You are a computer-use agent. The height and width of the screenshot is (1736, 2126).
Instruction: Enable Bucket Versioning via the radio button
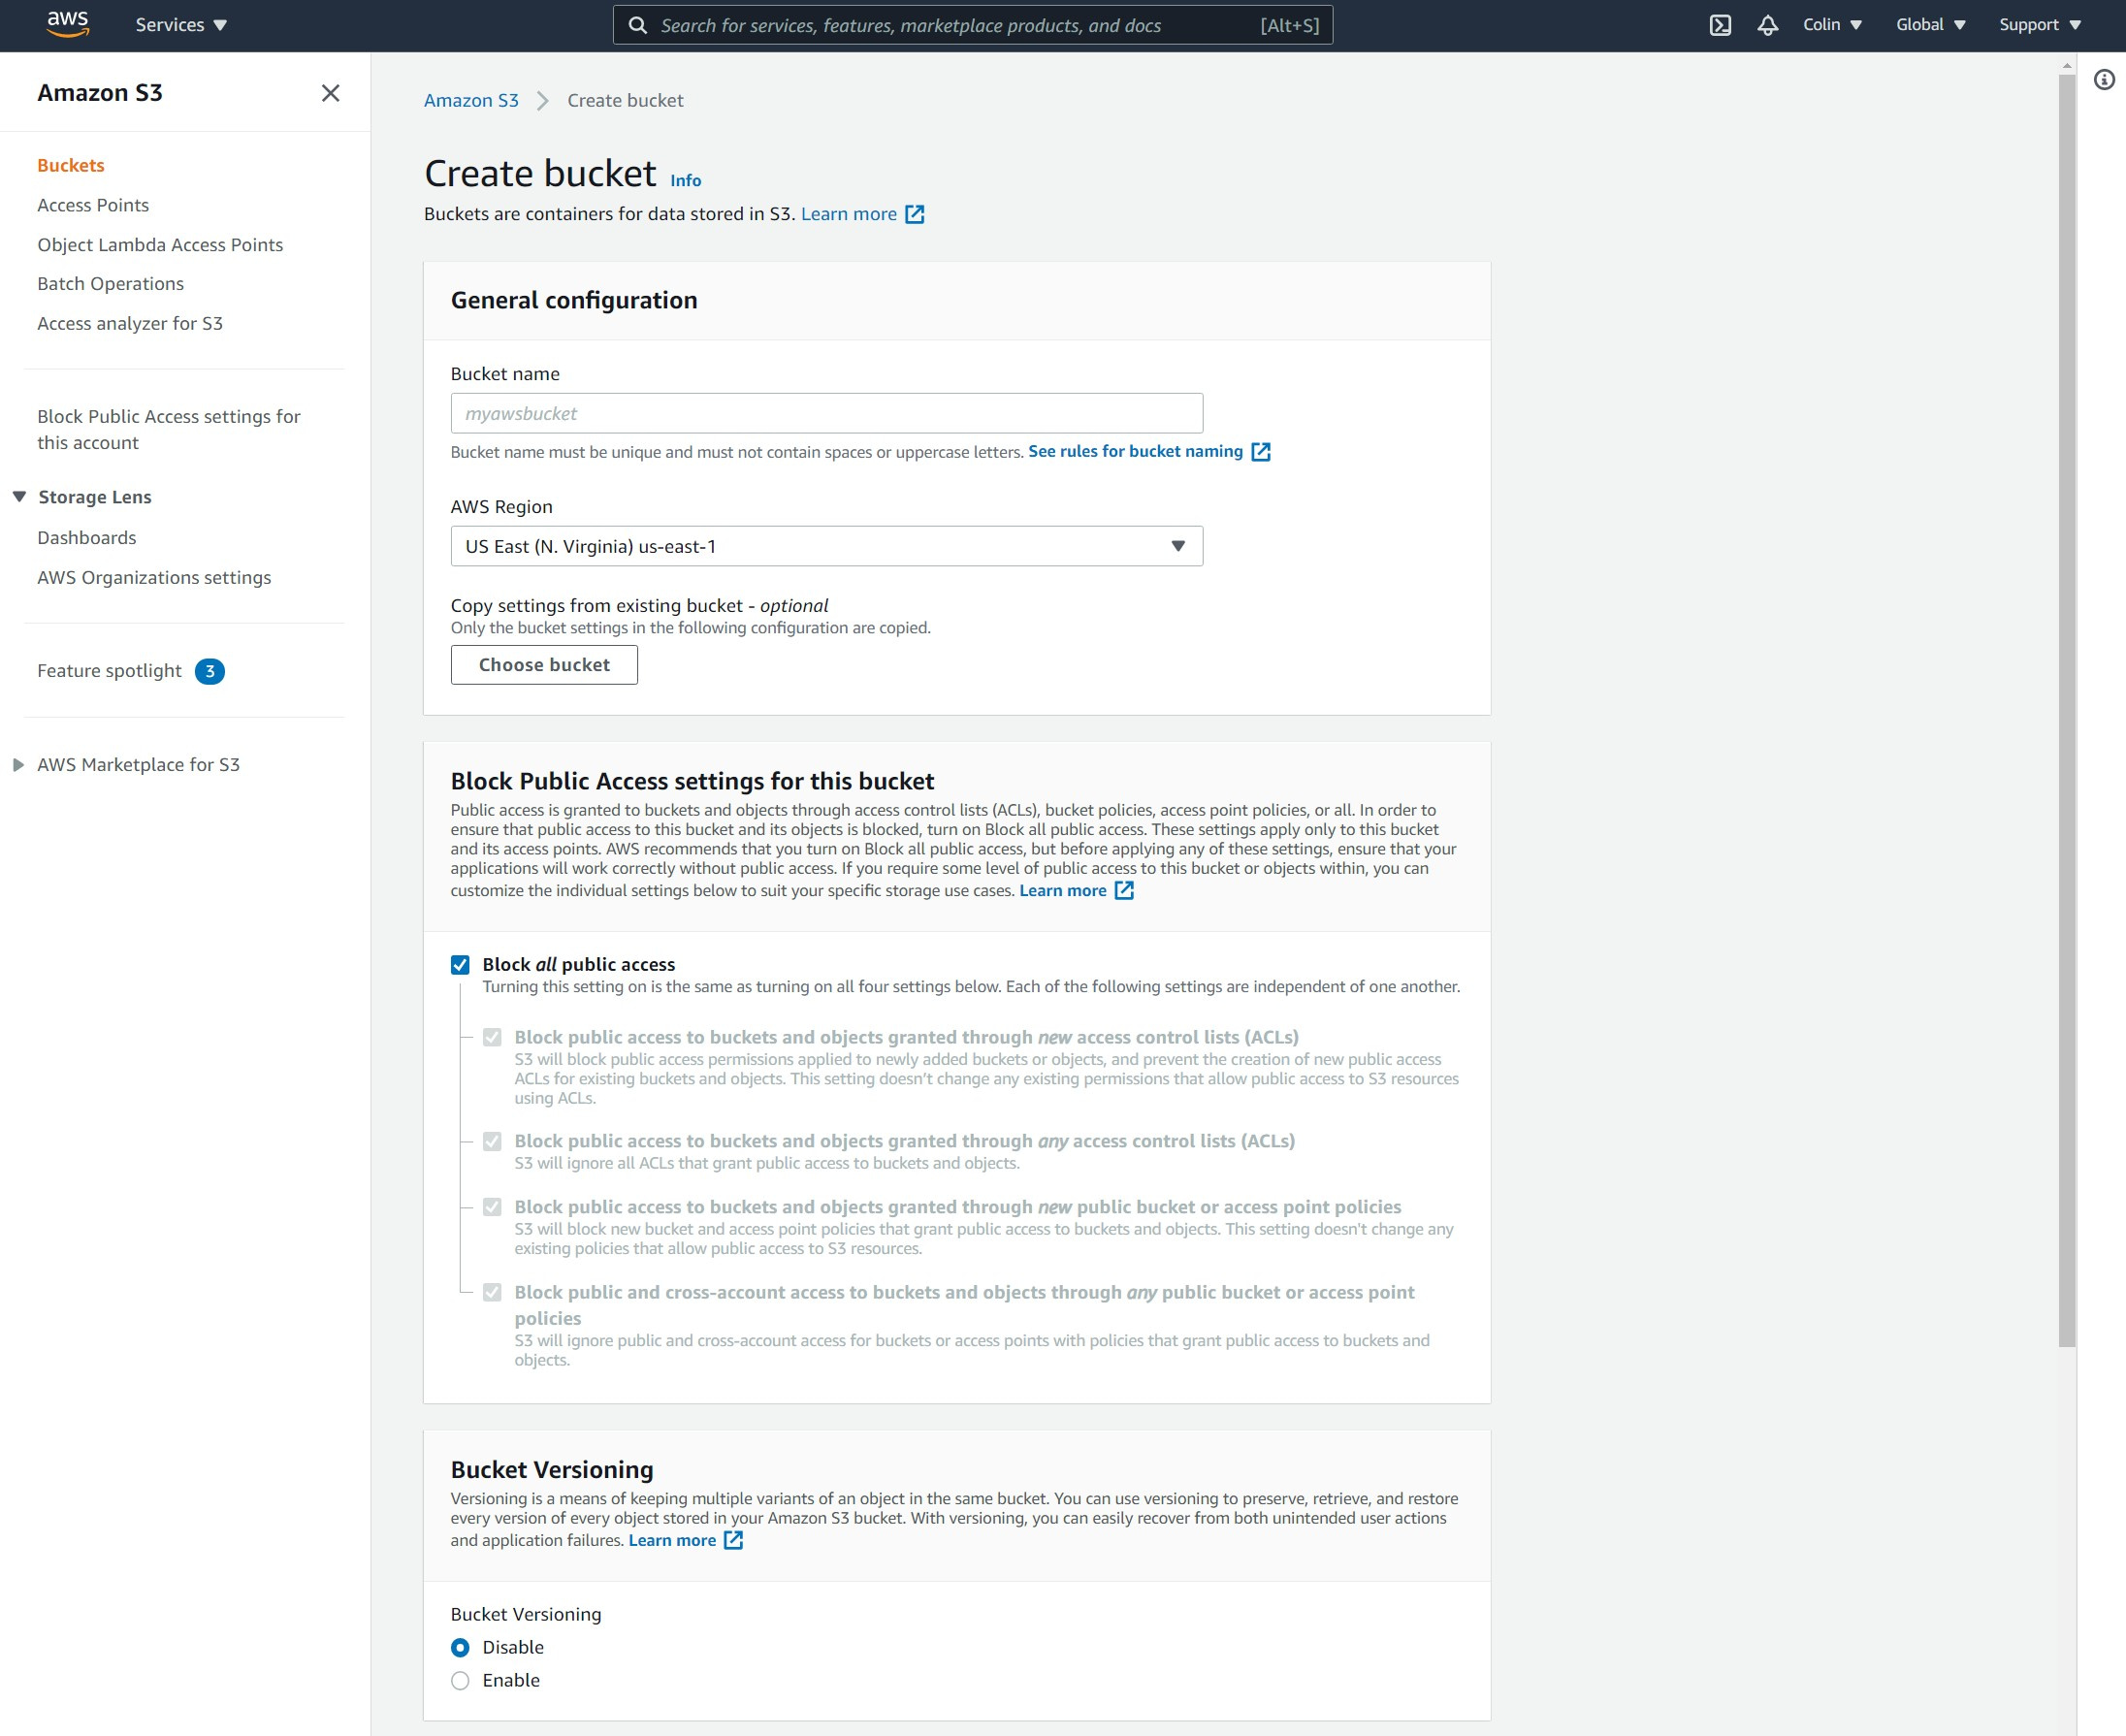tap(460, 1679)
